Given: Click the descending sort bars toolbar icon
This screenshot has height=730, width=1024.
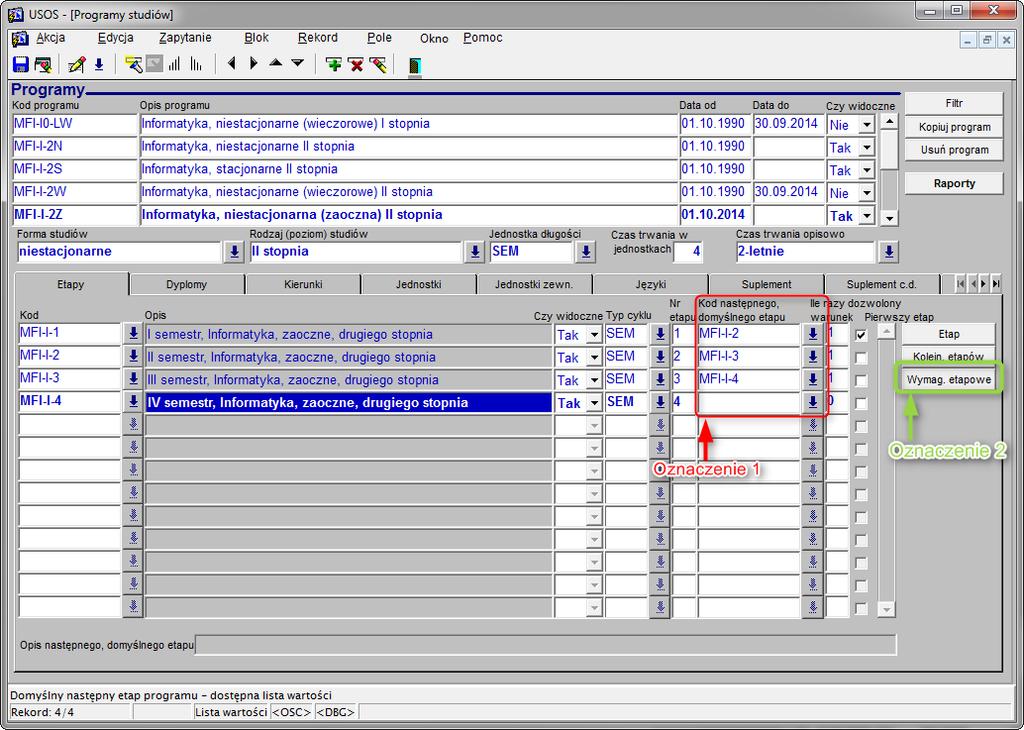Looking at the screenshot, I should (196, 65).
